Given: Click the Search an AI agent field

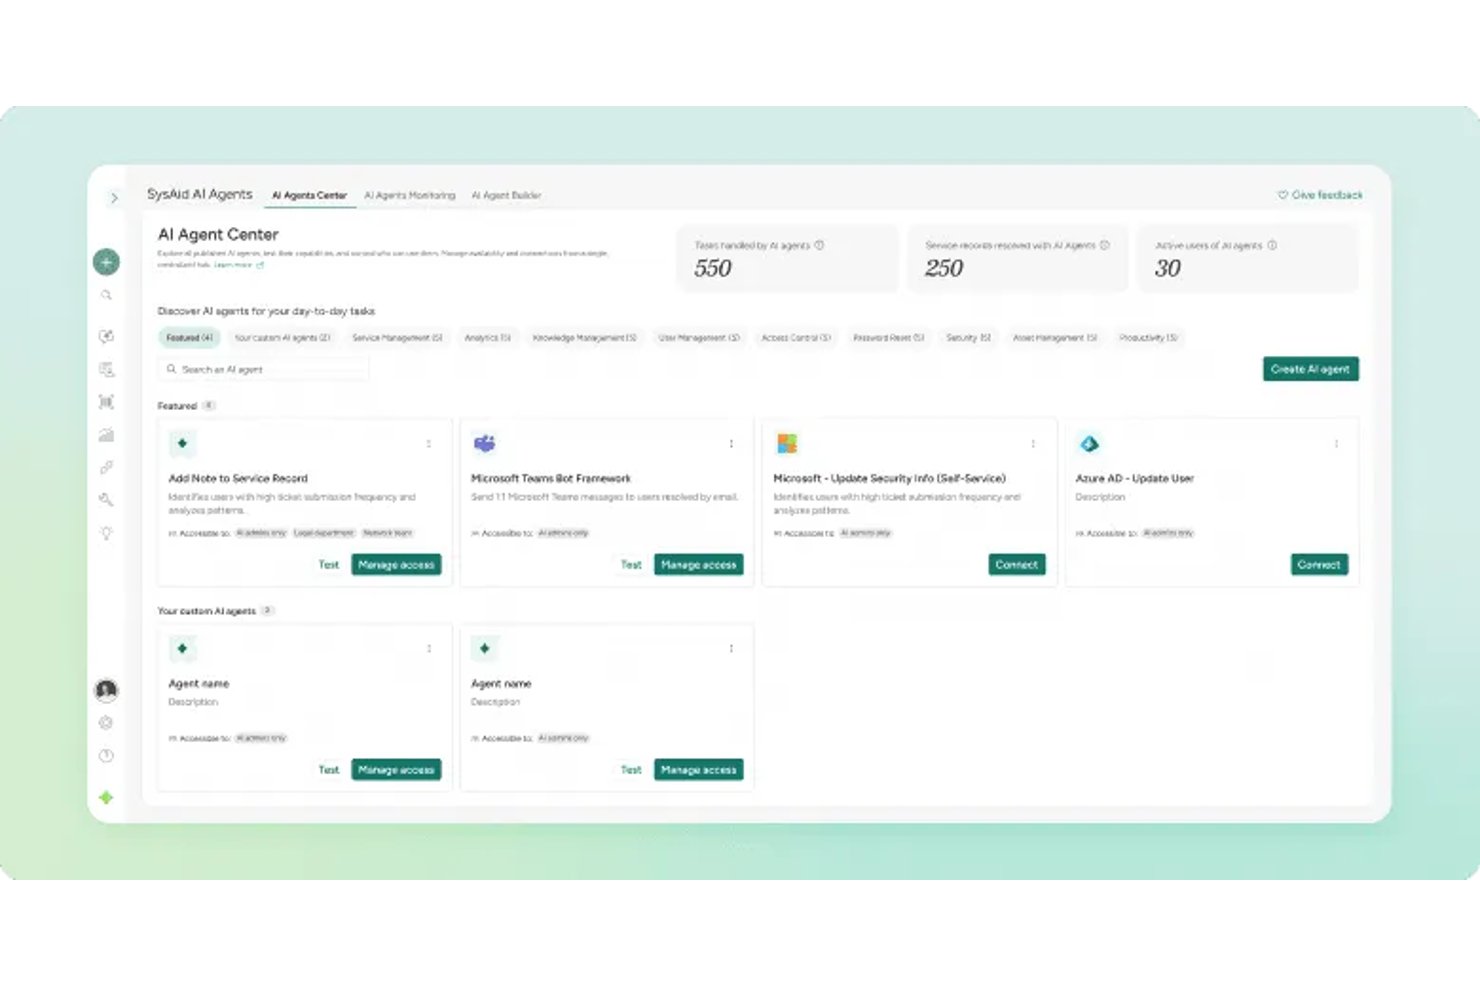Looking at the screenshot, I should click(263, 369).
